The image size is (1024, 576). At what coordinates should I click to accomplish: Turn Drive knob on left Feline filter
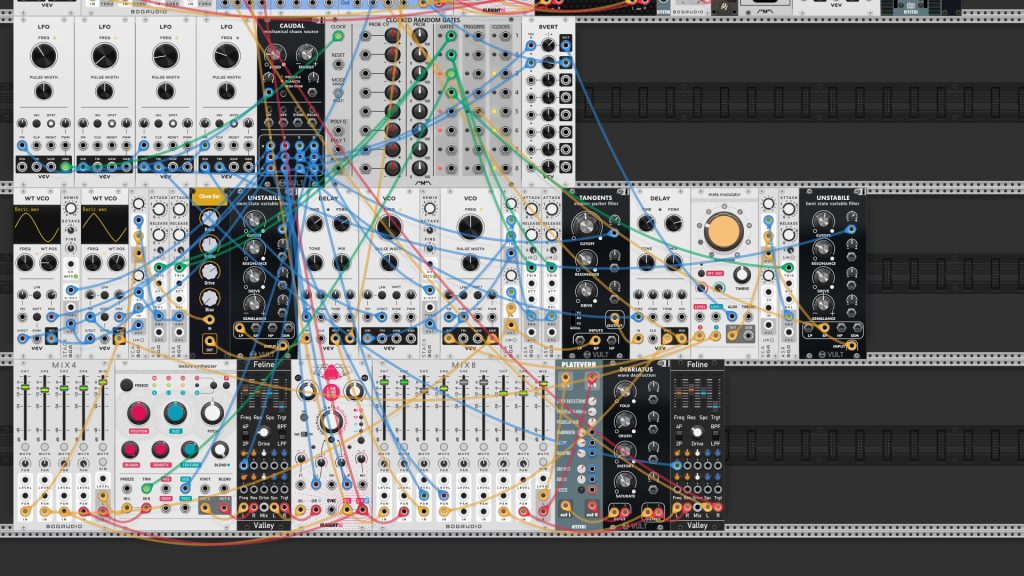pos(264,433)
